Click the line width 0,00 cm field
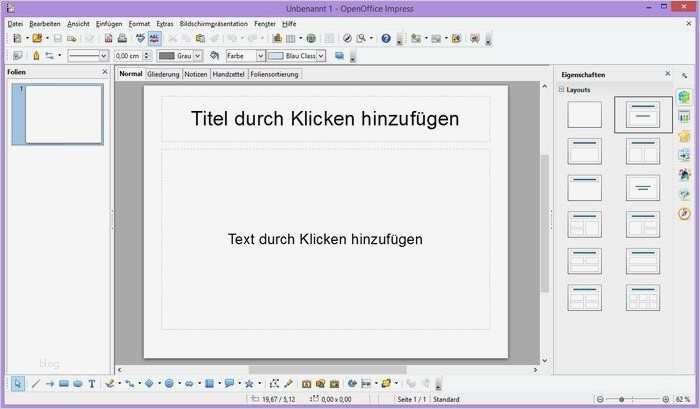This screenshot has width=700, height=409. (x=128, y=56)
